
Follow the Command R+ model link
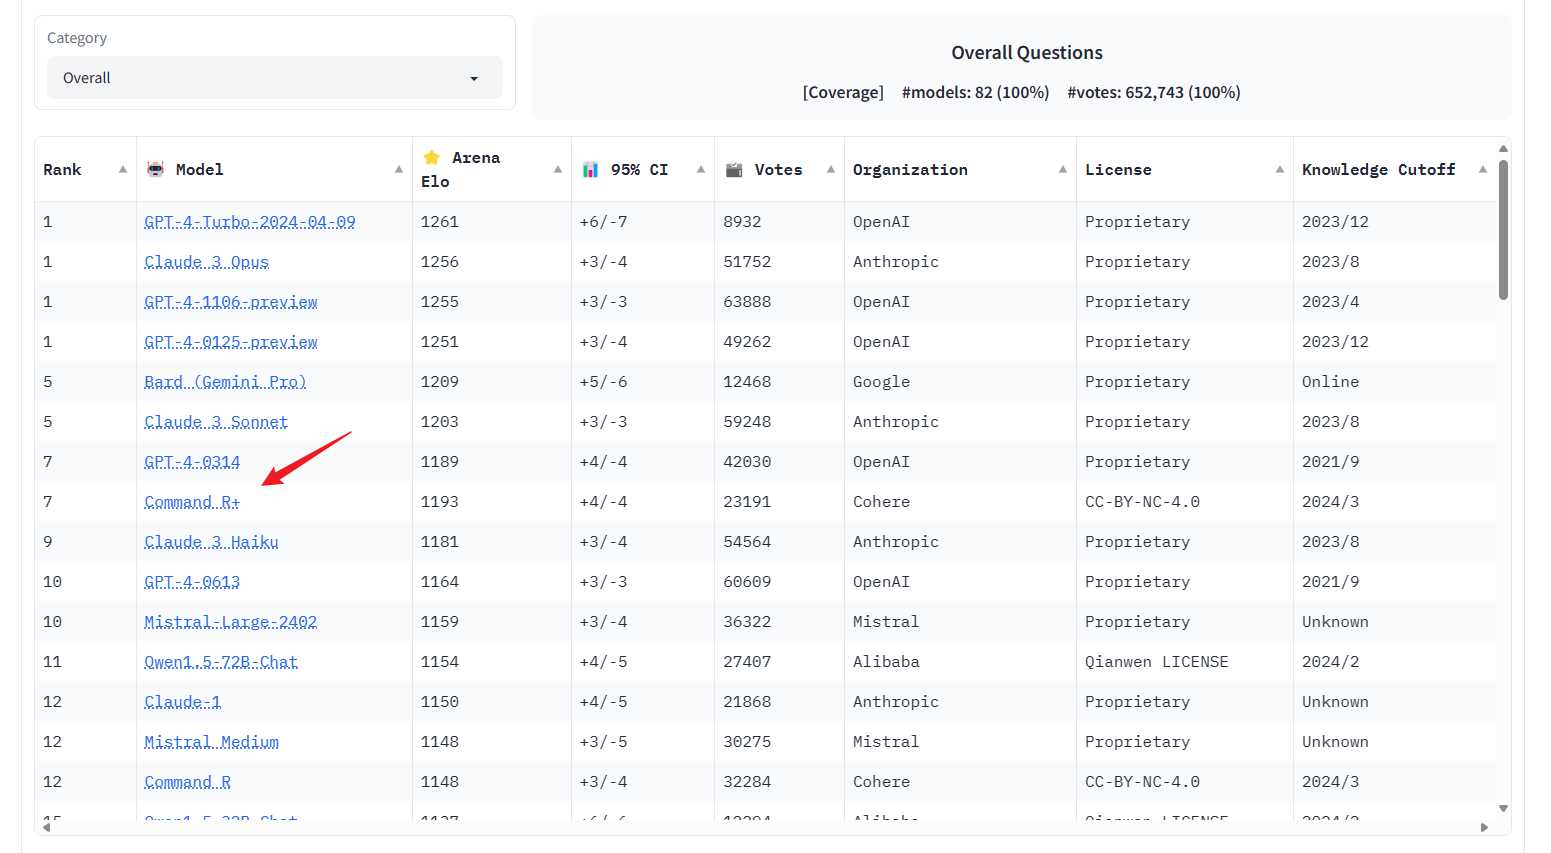[192, 502]
